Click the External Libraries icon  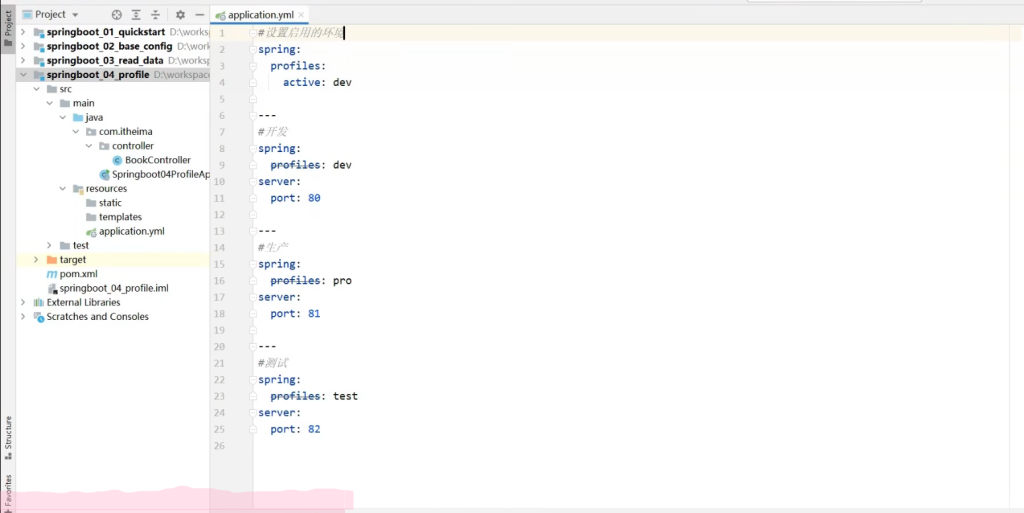click(39, 302)
